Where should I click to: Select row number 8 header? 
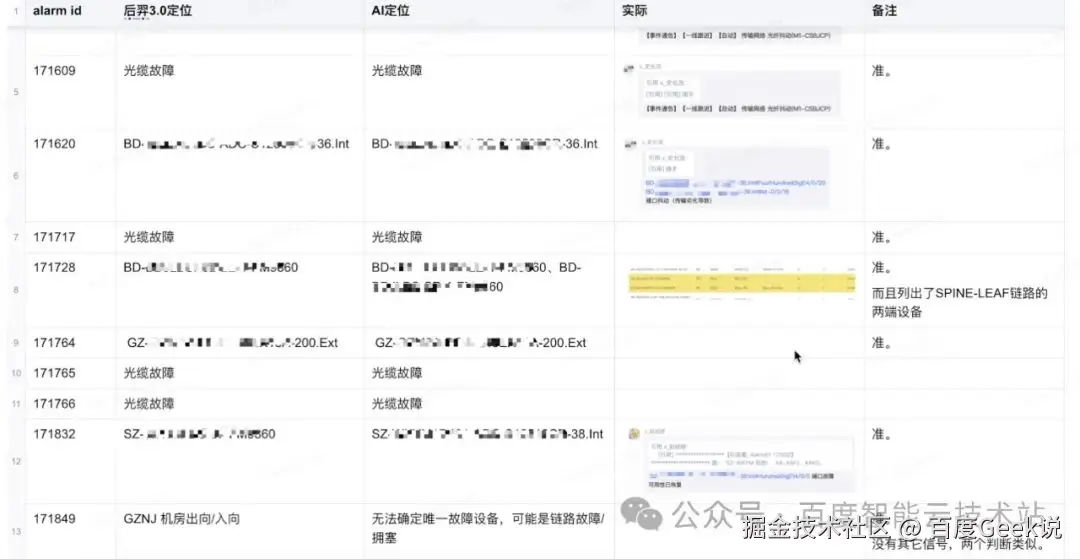click(16, 290)
